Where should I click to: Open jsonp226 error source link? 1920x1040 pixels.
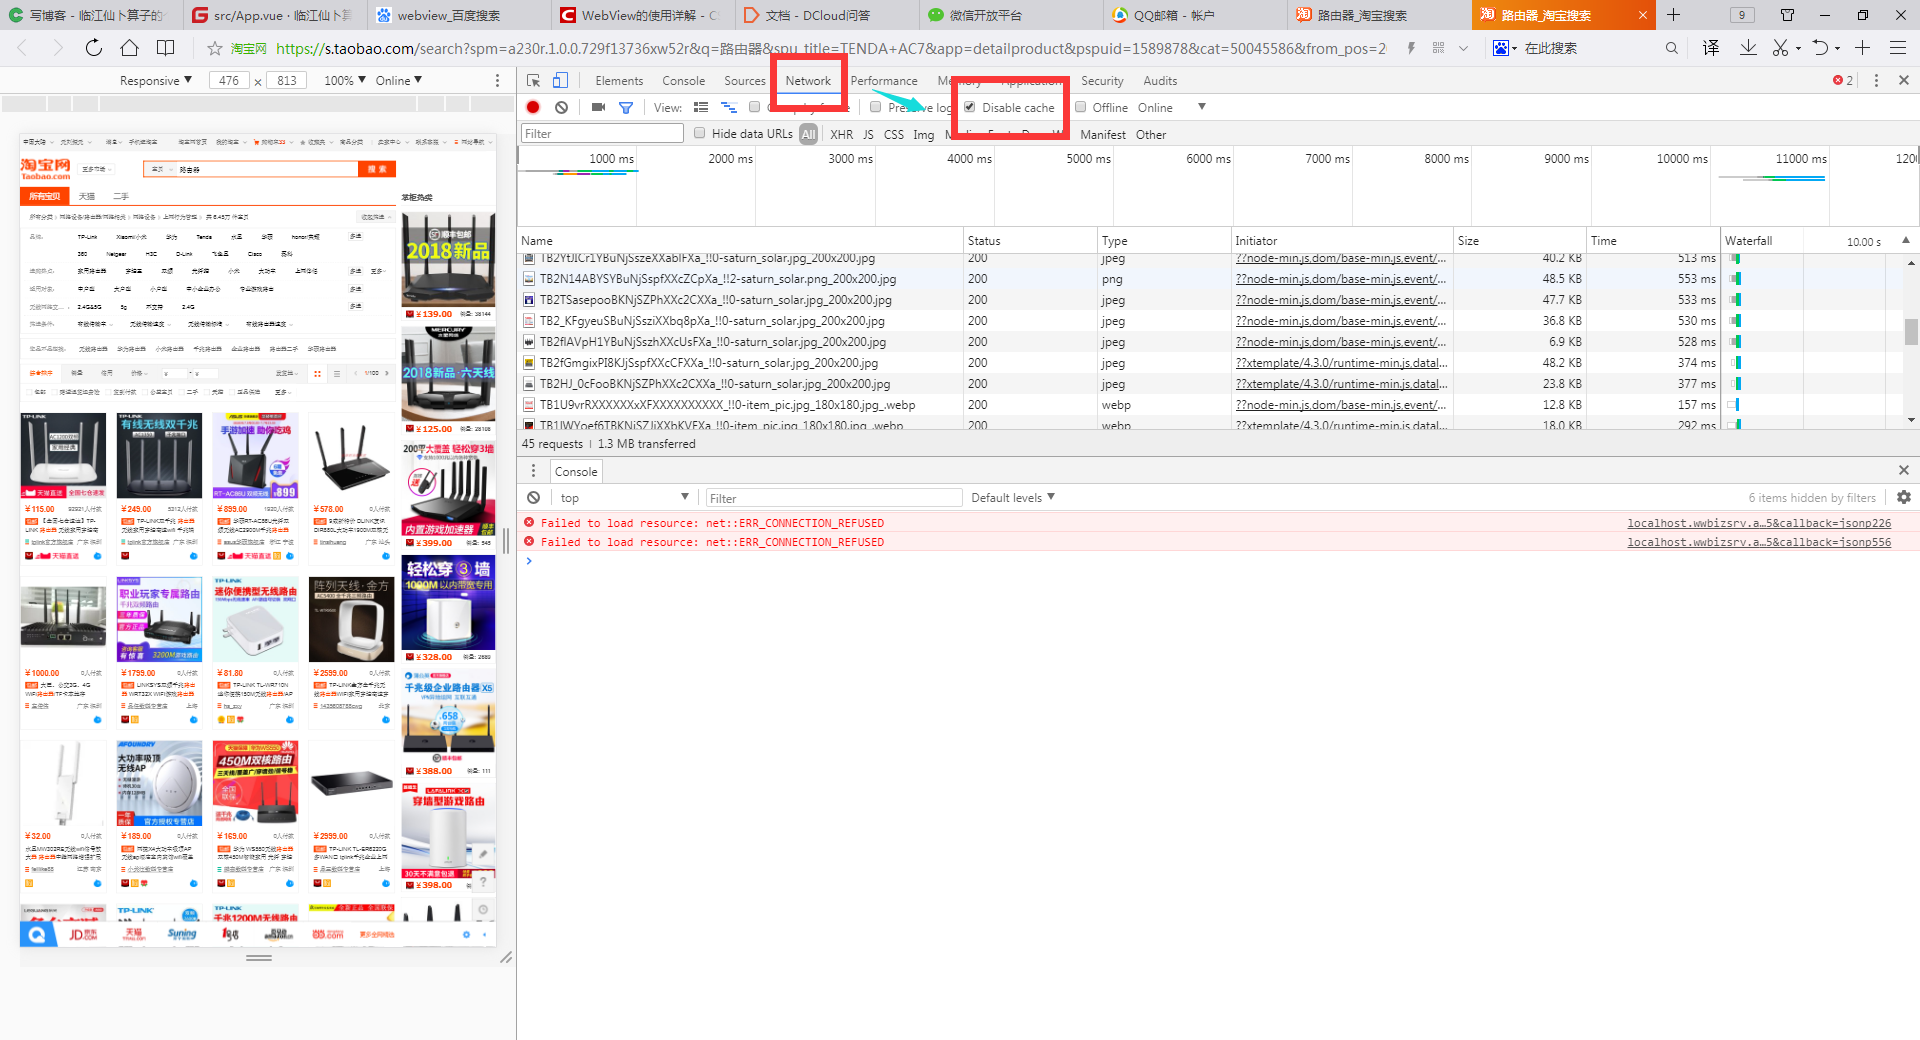click(x=1759, y=523)
